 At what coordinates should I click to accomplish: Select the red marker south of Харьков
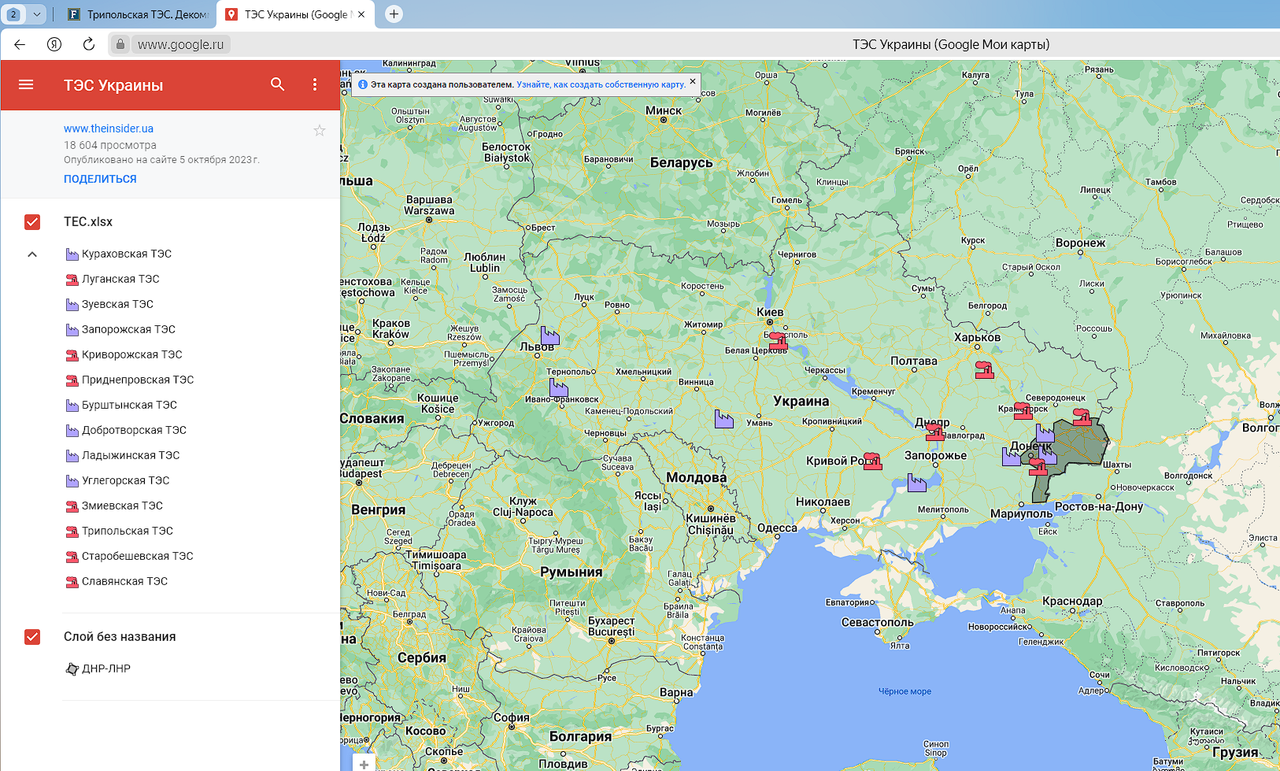click(x=984, y=370)
